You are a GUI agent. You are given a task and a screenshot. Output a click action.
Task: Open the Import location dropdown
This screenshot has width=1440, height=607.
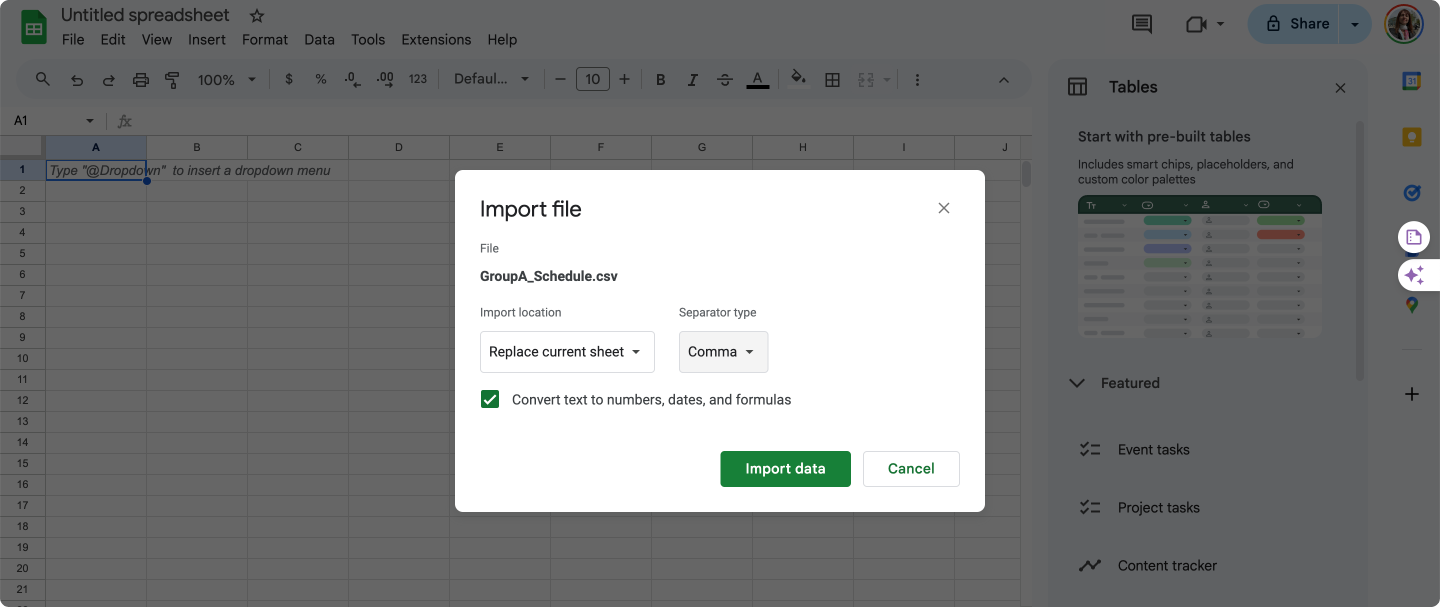pyautogui.click(x=567, y=352)
